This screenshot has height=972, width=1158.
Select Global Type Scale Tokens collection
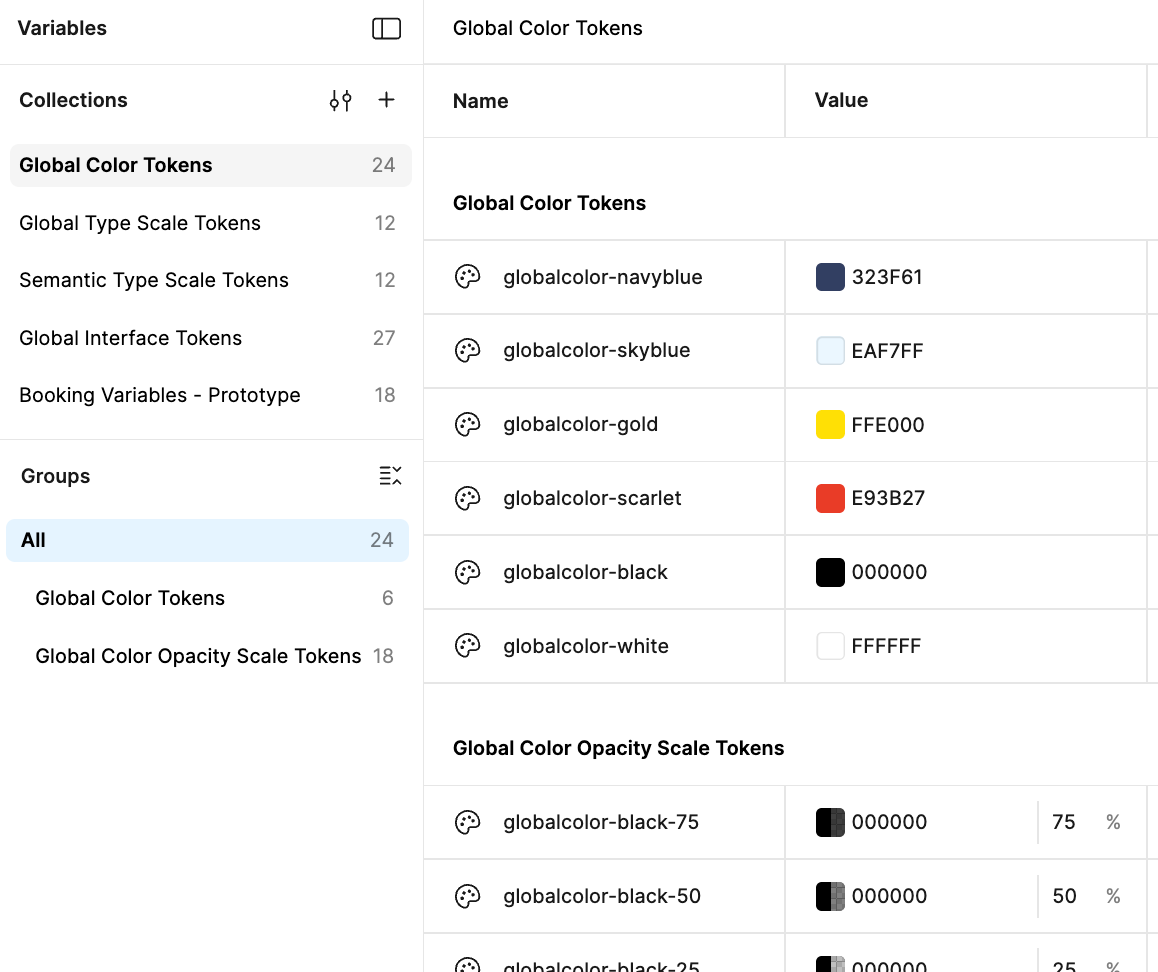point(140,223)
